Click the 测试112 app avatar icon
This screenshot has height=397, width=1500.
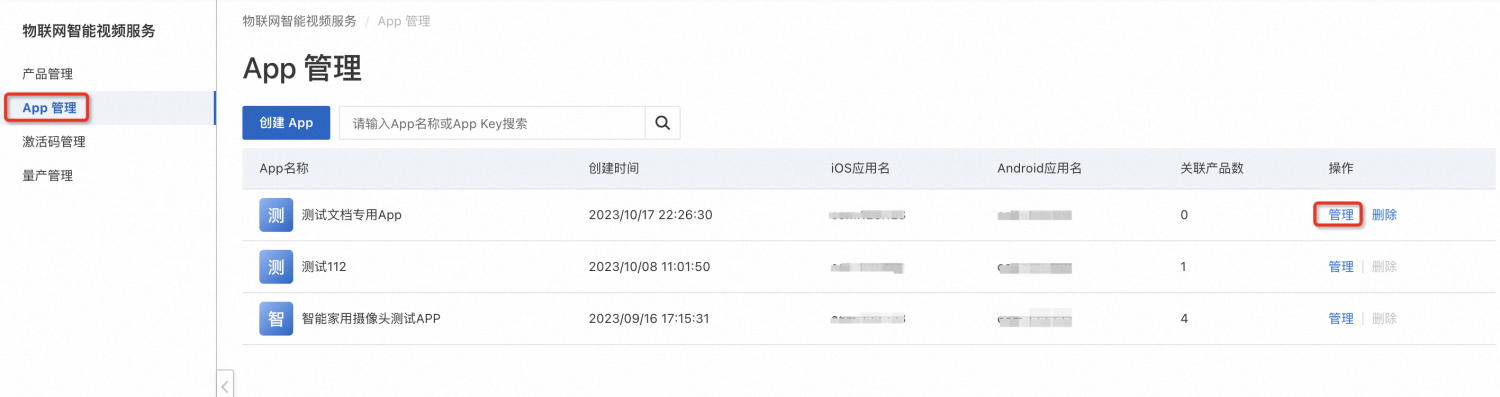[276, 267]
